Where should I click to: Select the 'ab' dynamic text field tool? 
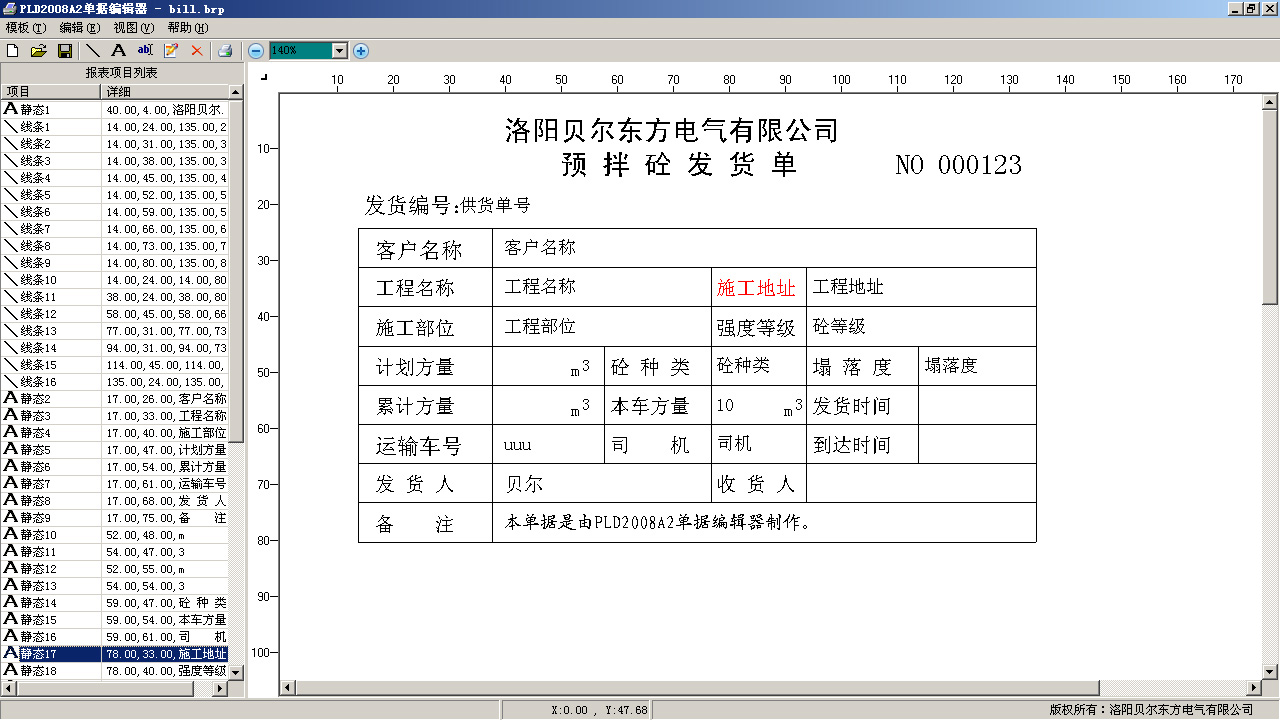[145, 50]
